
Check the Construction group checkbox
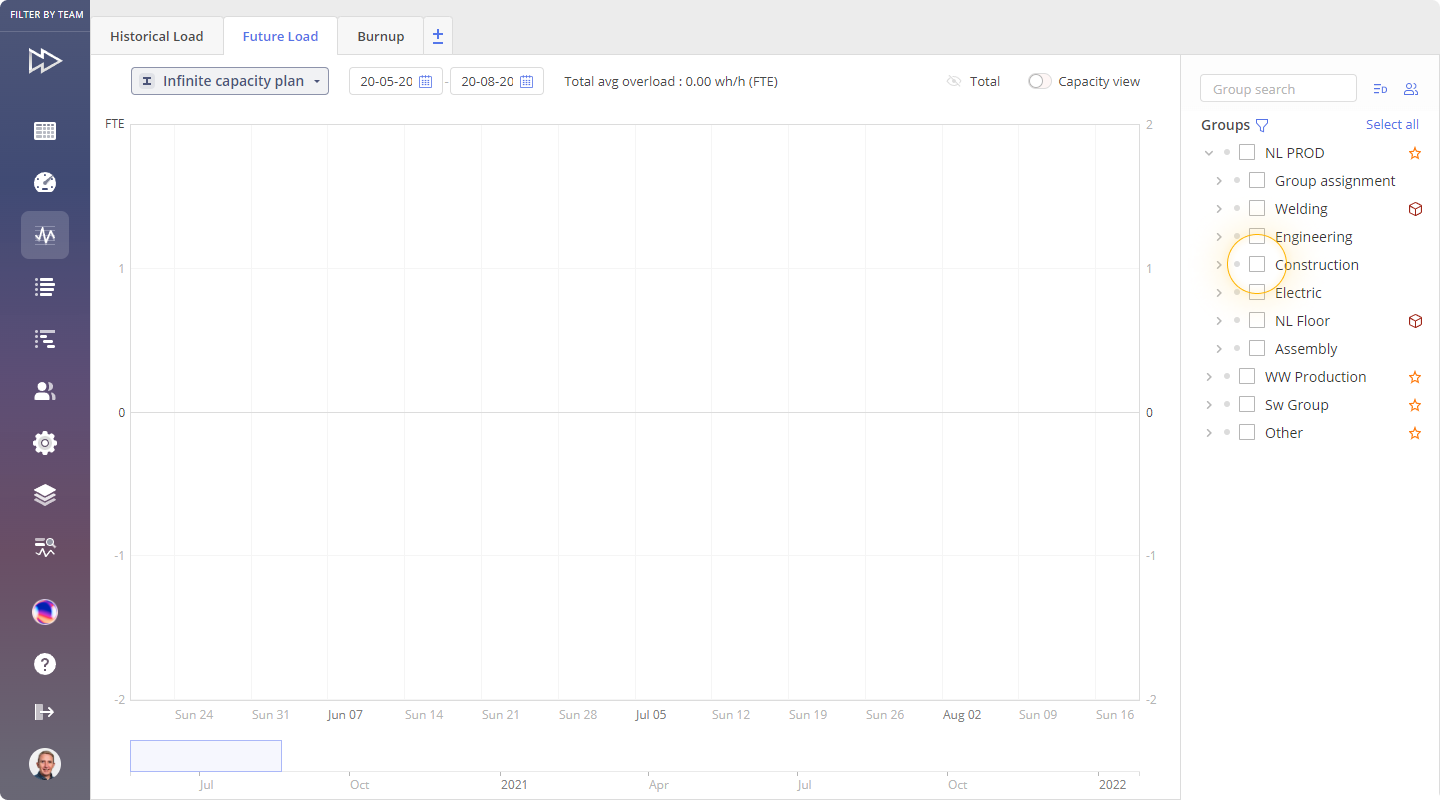tap(1257, 265)
